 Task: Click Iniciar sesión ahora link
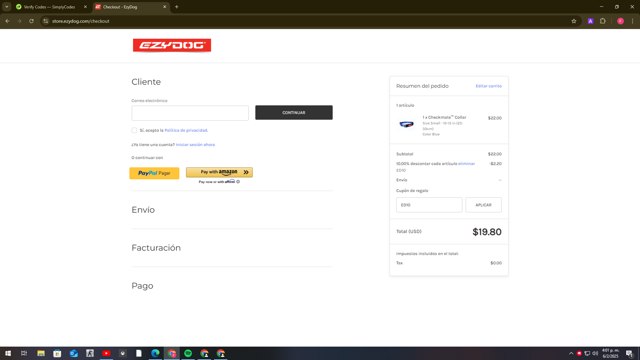(x=195, y=144)
